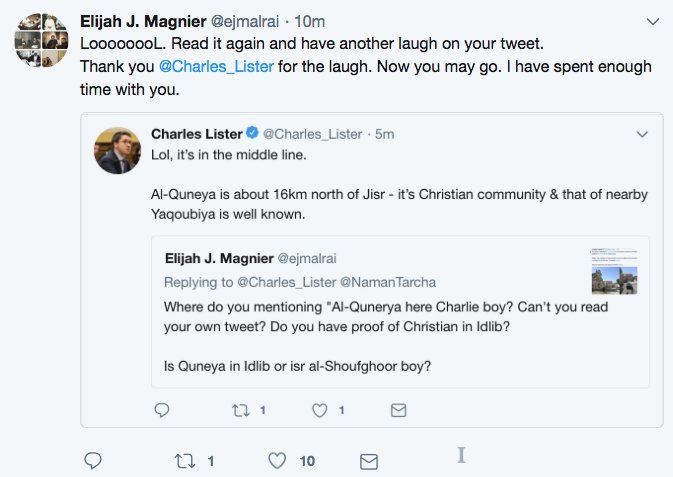View Charles Lister's profile photo

117,150
